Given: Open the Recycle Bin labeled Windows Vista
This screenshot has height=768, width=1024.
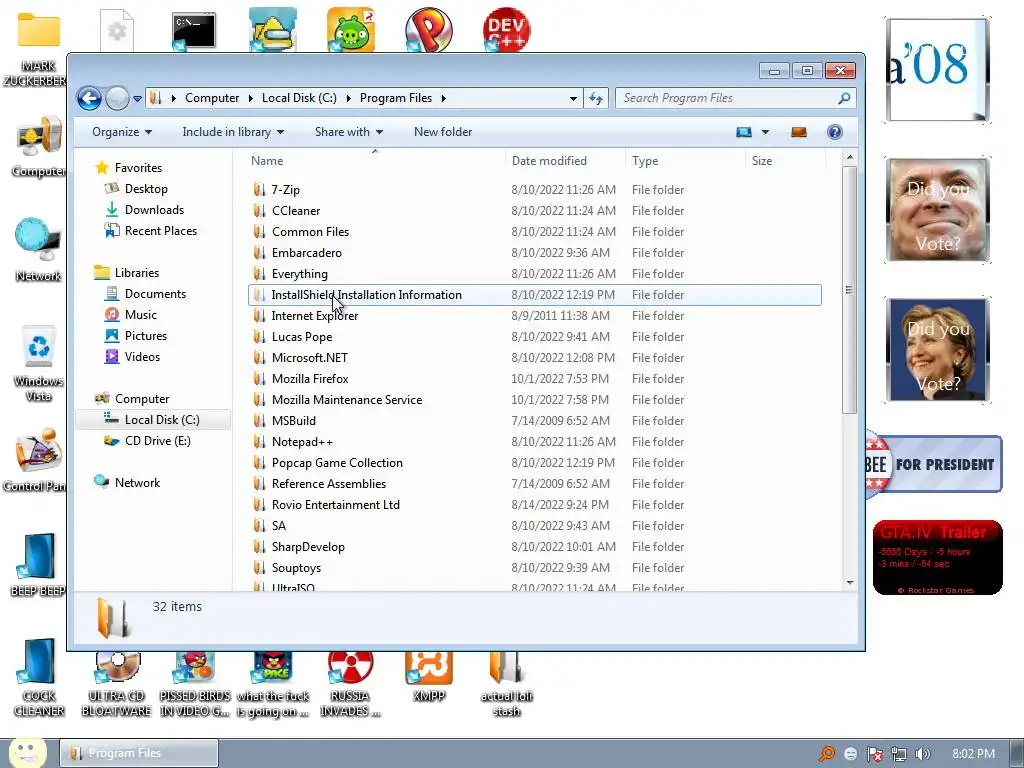Looking at the screenshot, I should (x=39, y=363).
